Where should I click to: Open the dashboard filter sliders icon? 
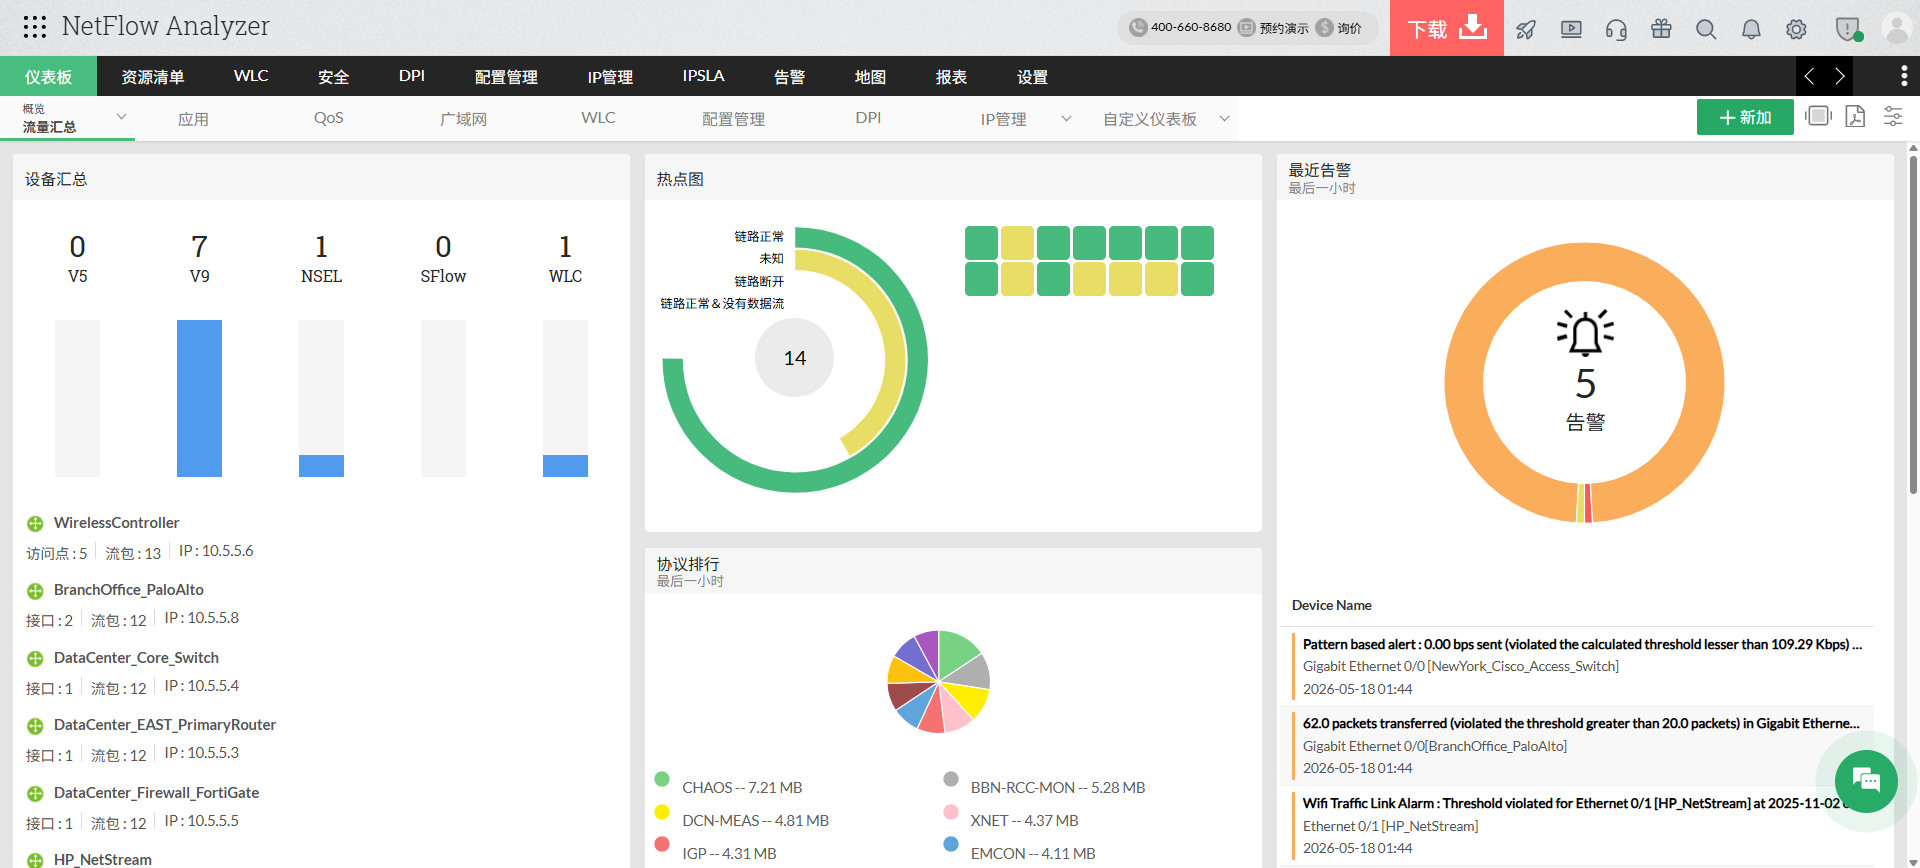(1893, 116)
